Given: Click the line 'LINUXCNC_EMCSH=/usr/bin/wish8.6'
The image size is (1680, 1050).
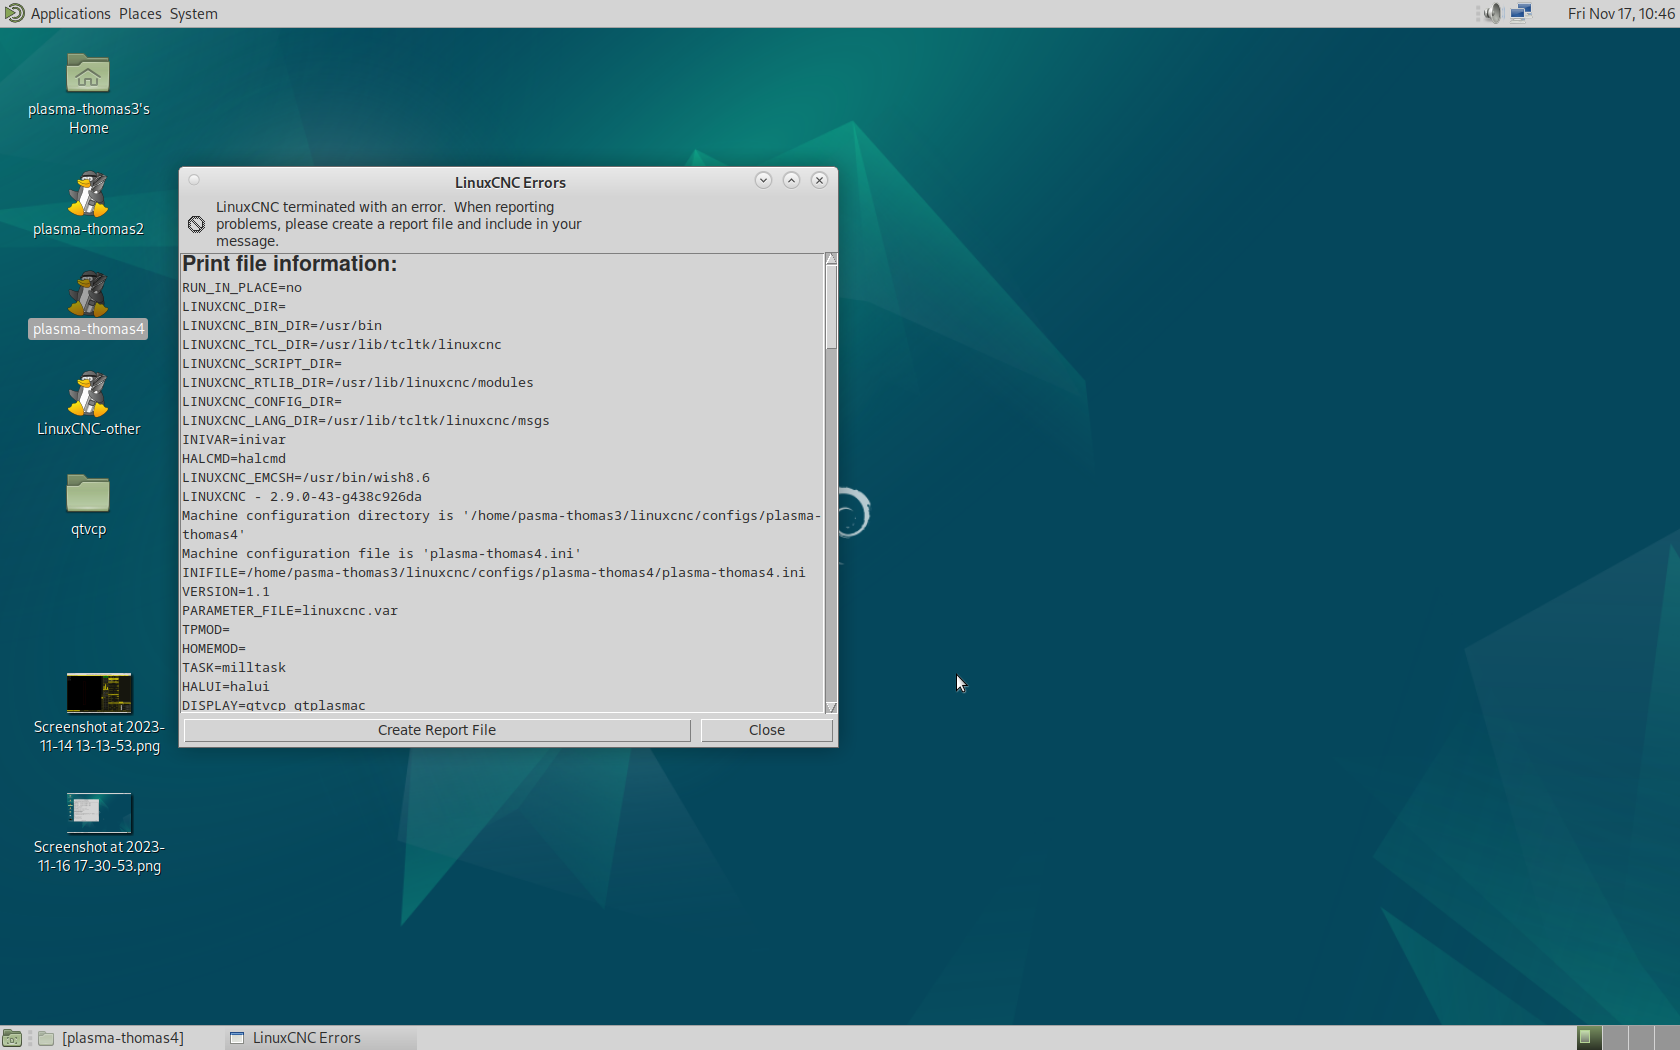Looking at the screenshot, I should [306, 478].
